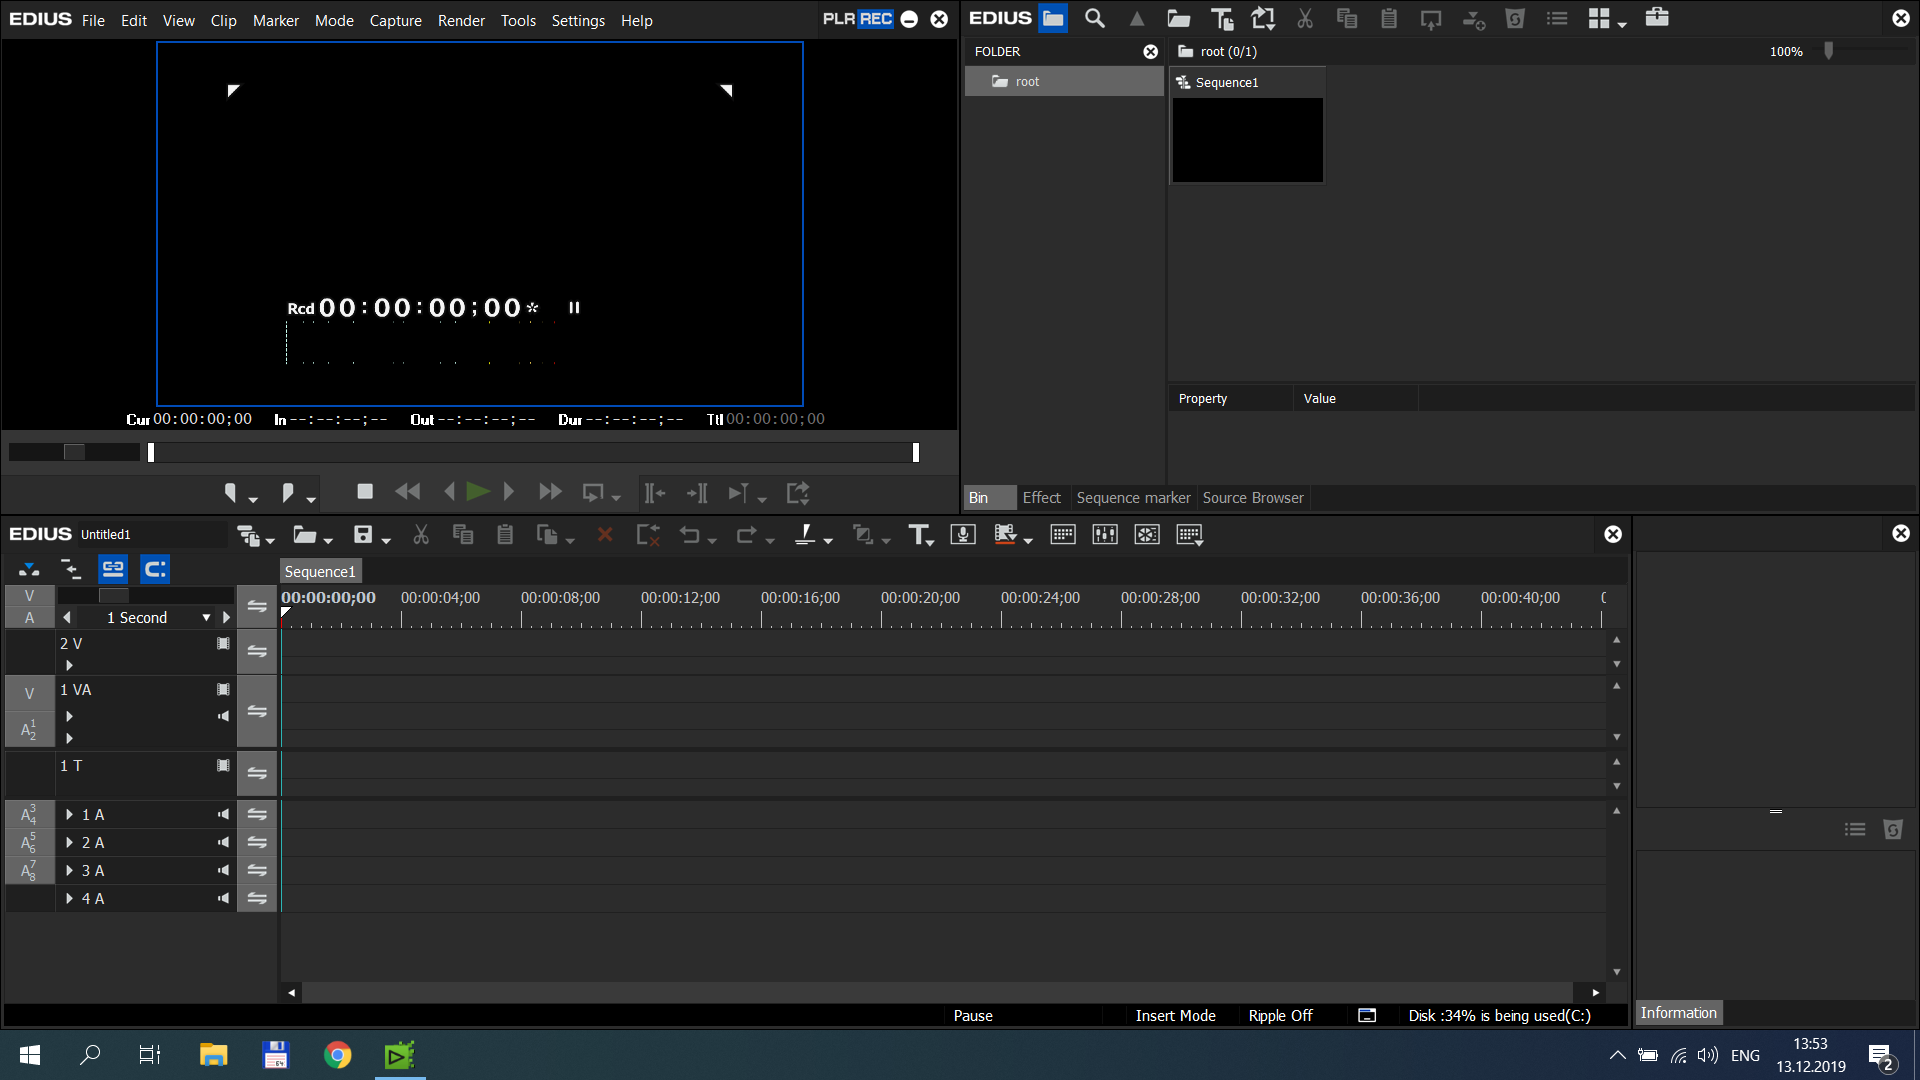
Task: Switch to the Effect tab
Action: [x=1041, y=498]
